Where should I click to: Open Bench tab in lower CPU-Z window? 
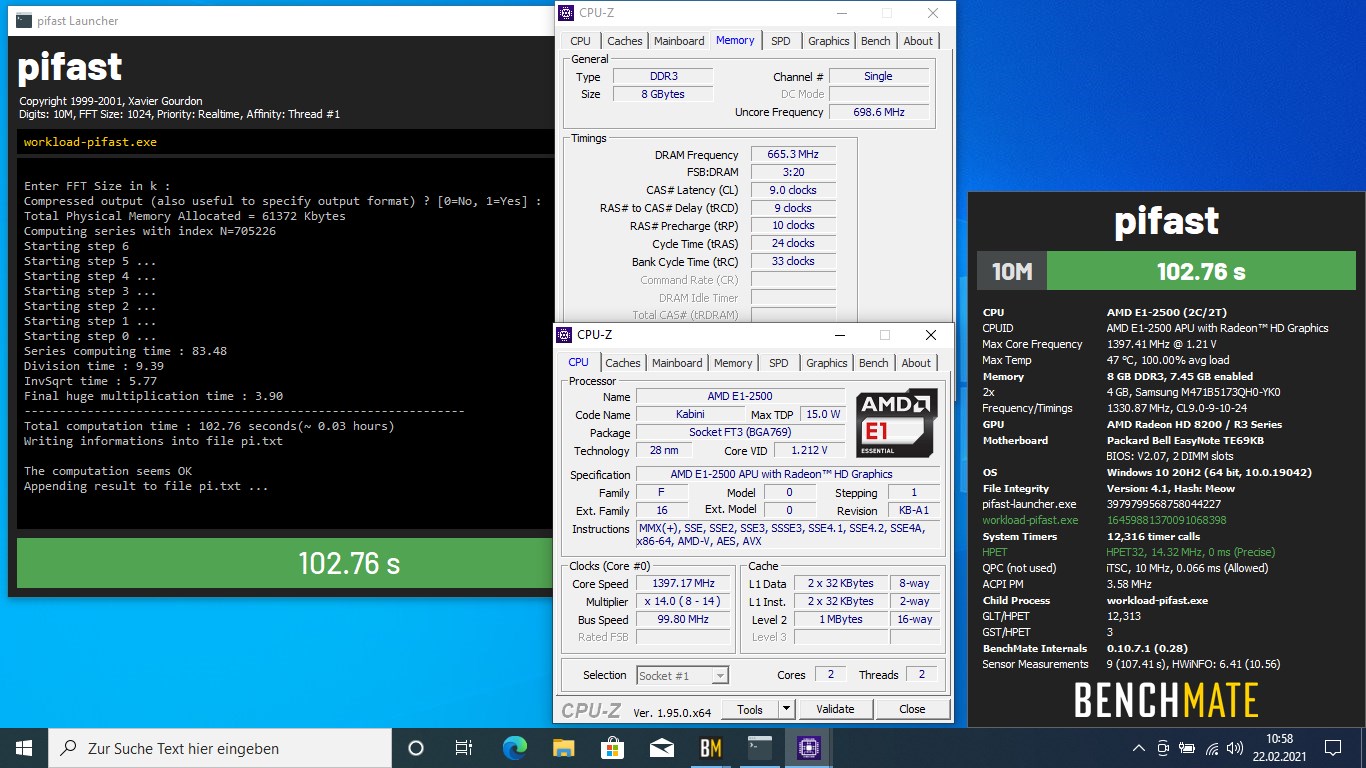(x=874, y=363)
